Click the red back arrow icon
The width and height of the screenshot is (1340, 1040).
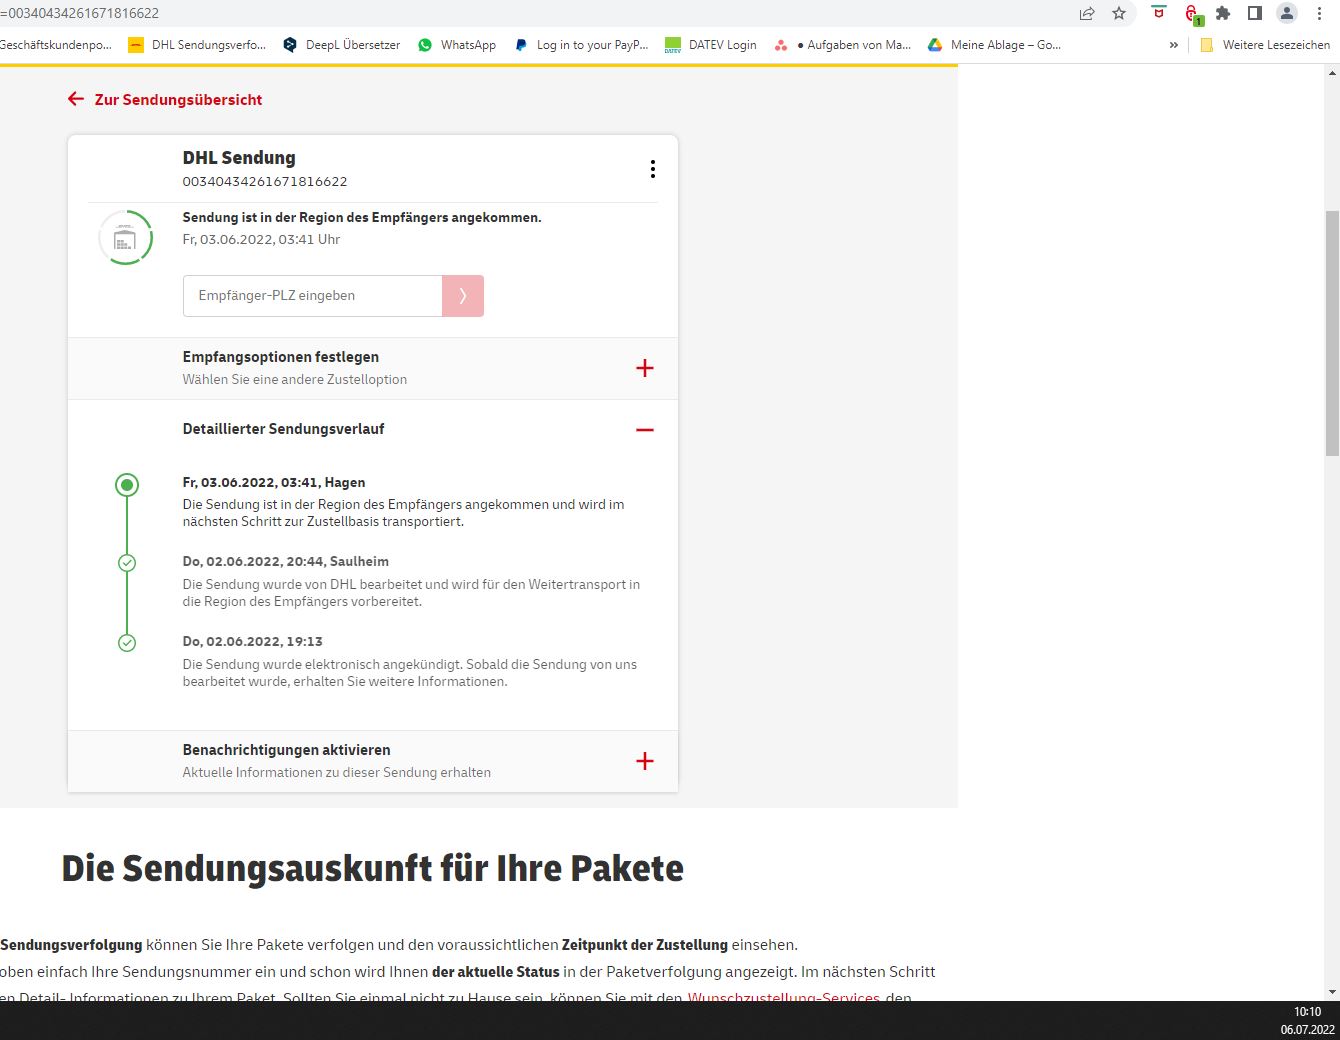coord(76,99)
